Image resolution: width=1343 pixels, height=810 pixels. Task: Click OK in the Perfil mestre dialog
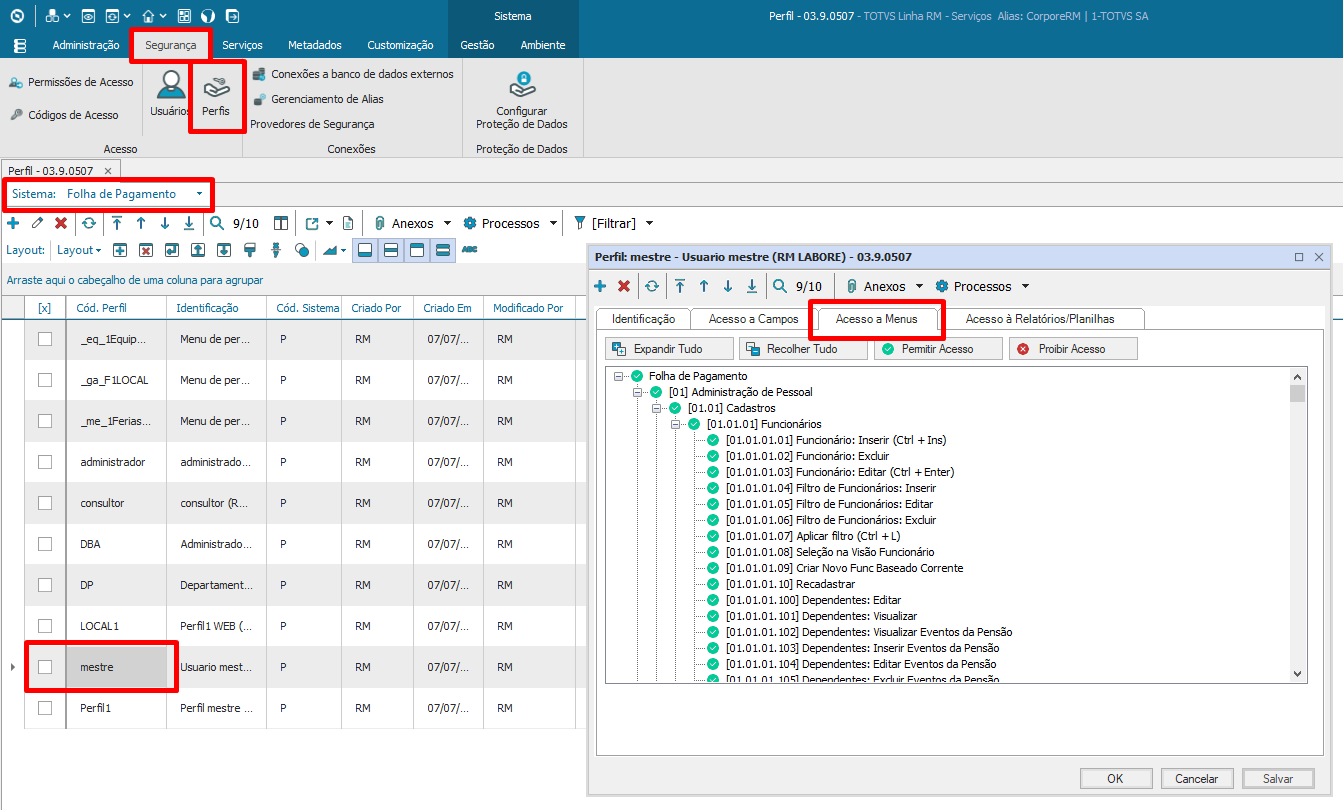(1115, 779)
